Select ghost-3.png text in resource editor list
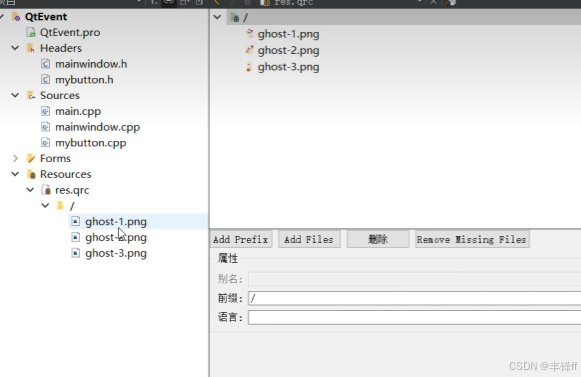The image size is (581, 377). click(x=289, y=67)
